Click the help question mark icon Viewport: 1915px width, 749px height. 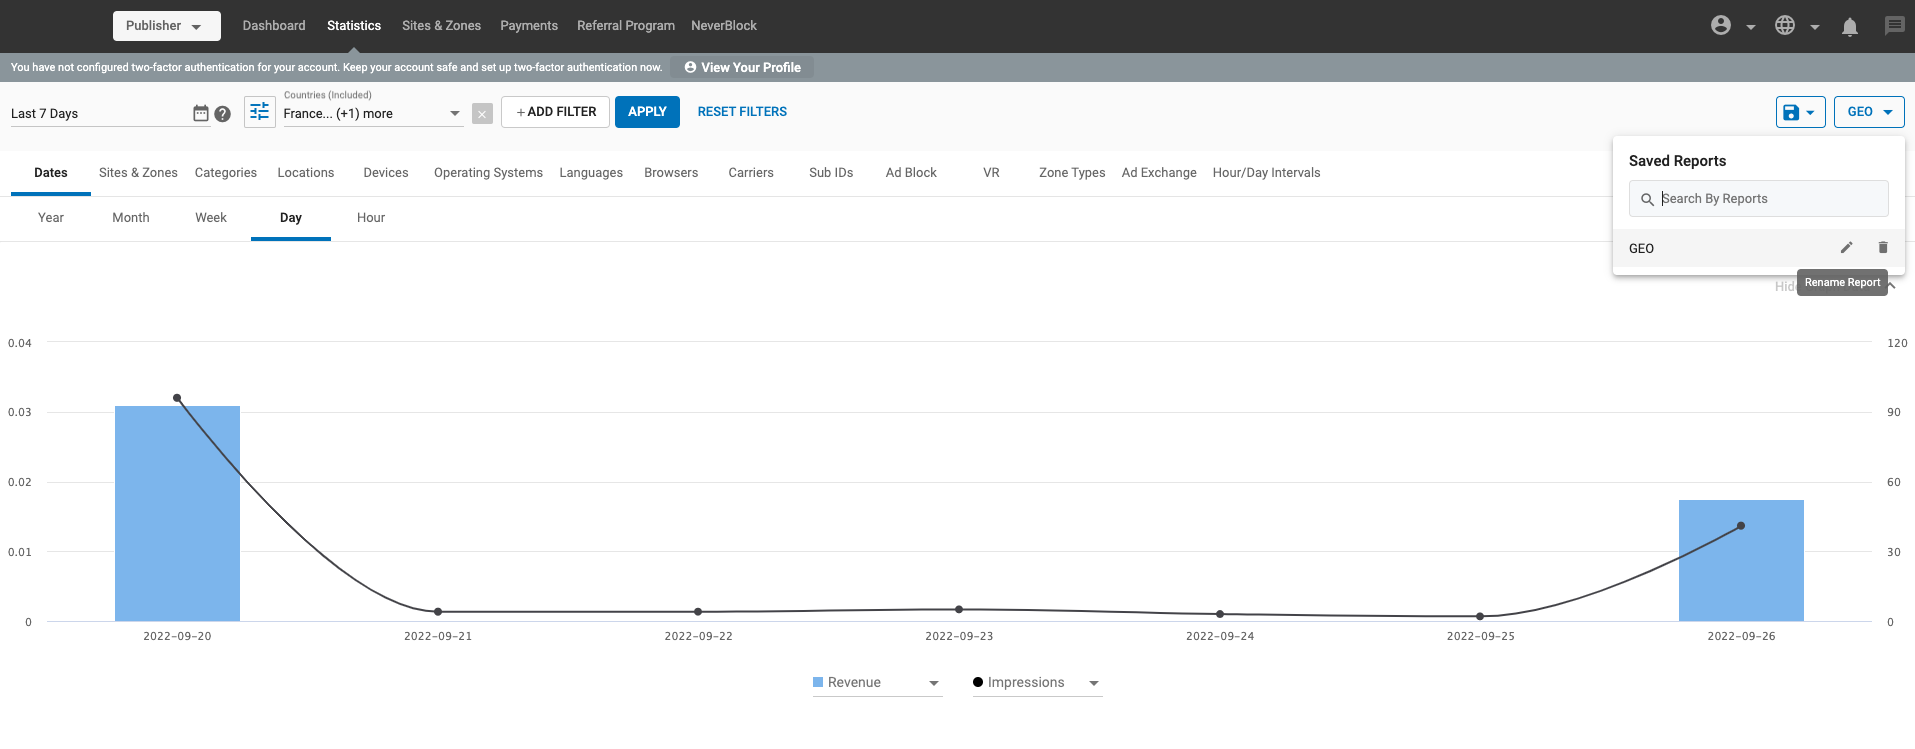(223, 114)
